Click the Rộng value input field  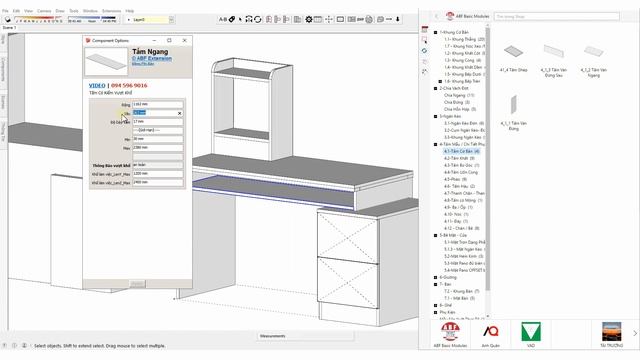(158, 104)
